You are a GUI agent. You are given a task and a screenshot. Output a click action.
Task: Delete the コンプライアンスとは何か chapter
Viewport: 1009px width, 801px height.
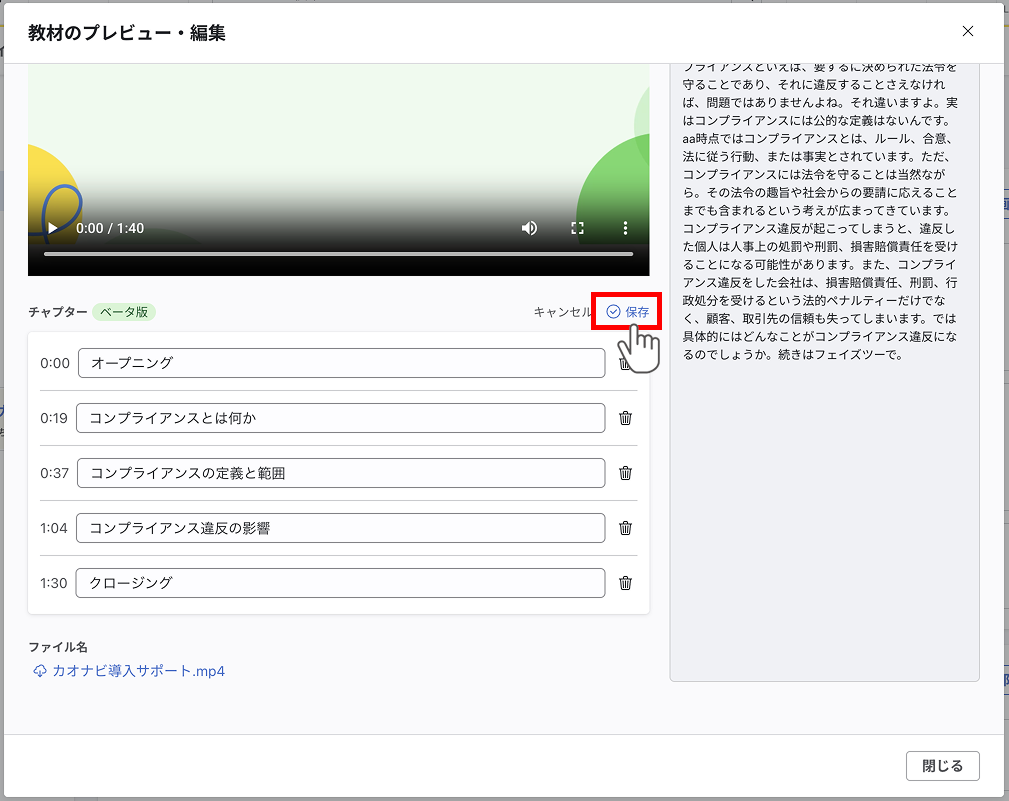click(626, 418)
